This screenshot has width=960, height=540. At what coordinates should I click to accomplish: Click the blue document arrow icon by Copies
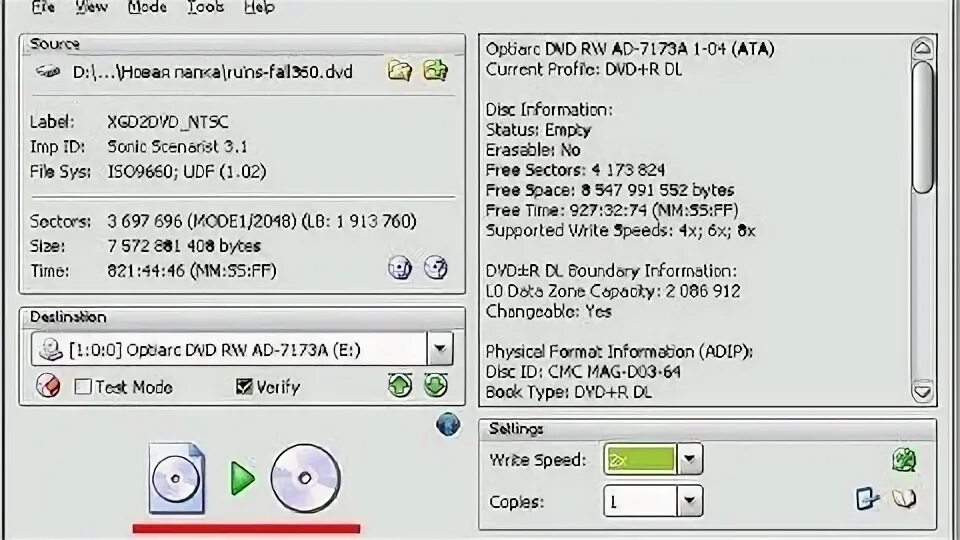[x=867, y=499]
